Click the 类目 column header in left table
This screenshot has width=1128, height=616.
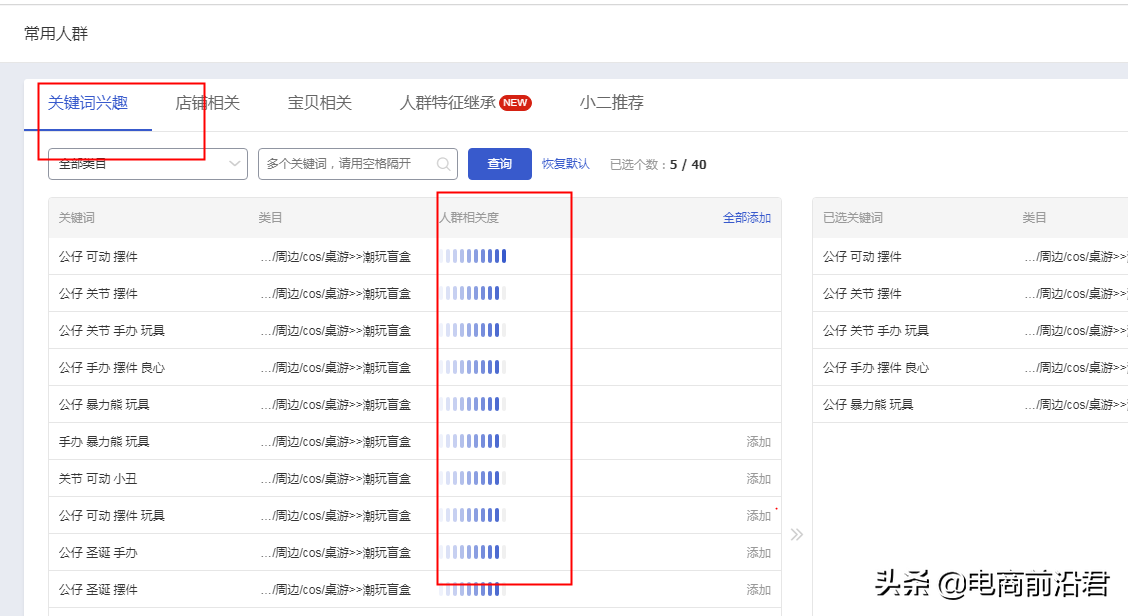click(x=270, y=217)
